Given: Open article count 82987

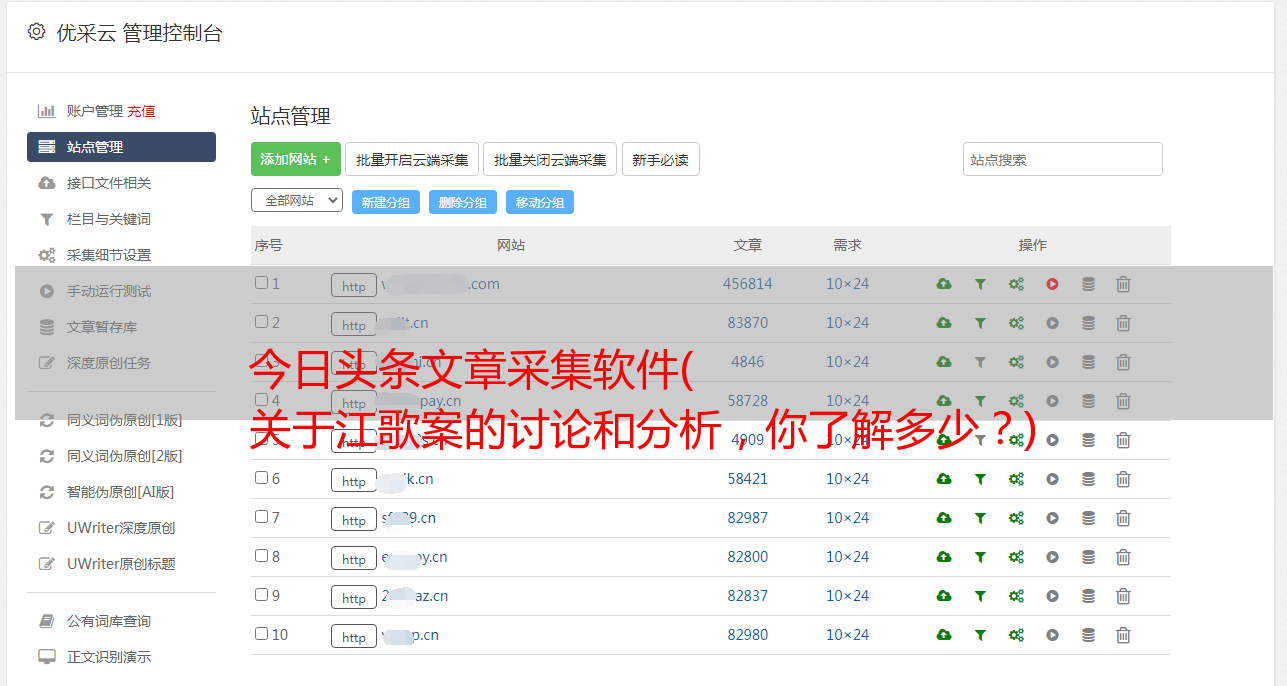Looking at the screenshot, I should click(x=748, y=518).
